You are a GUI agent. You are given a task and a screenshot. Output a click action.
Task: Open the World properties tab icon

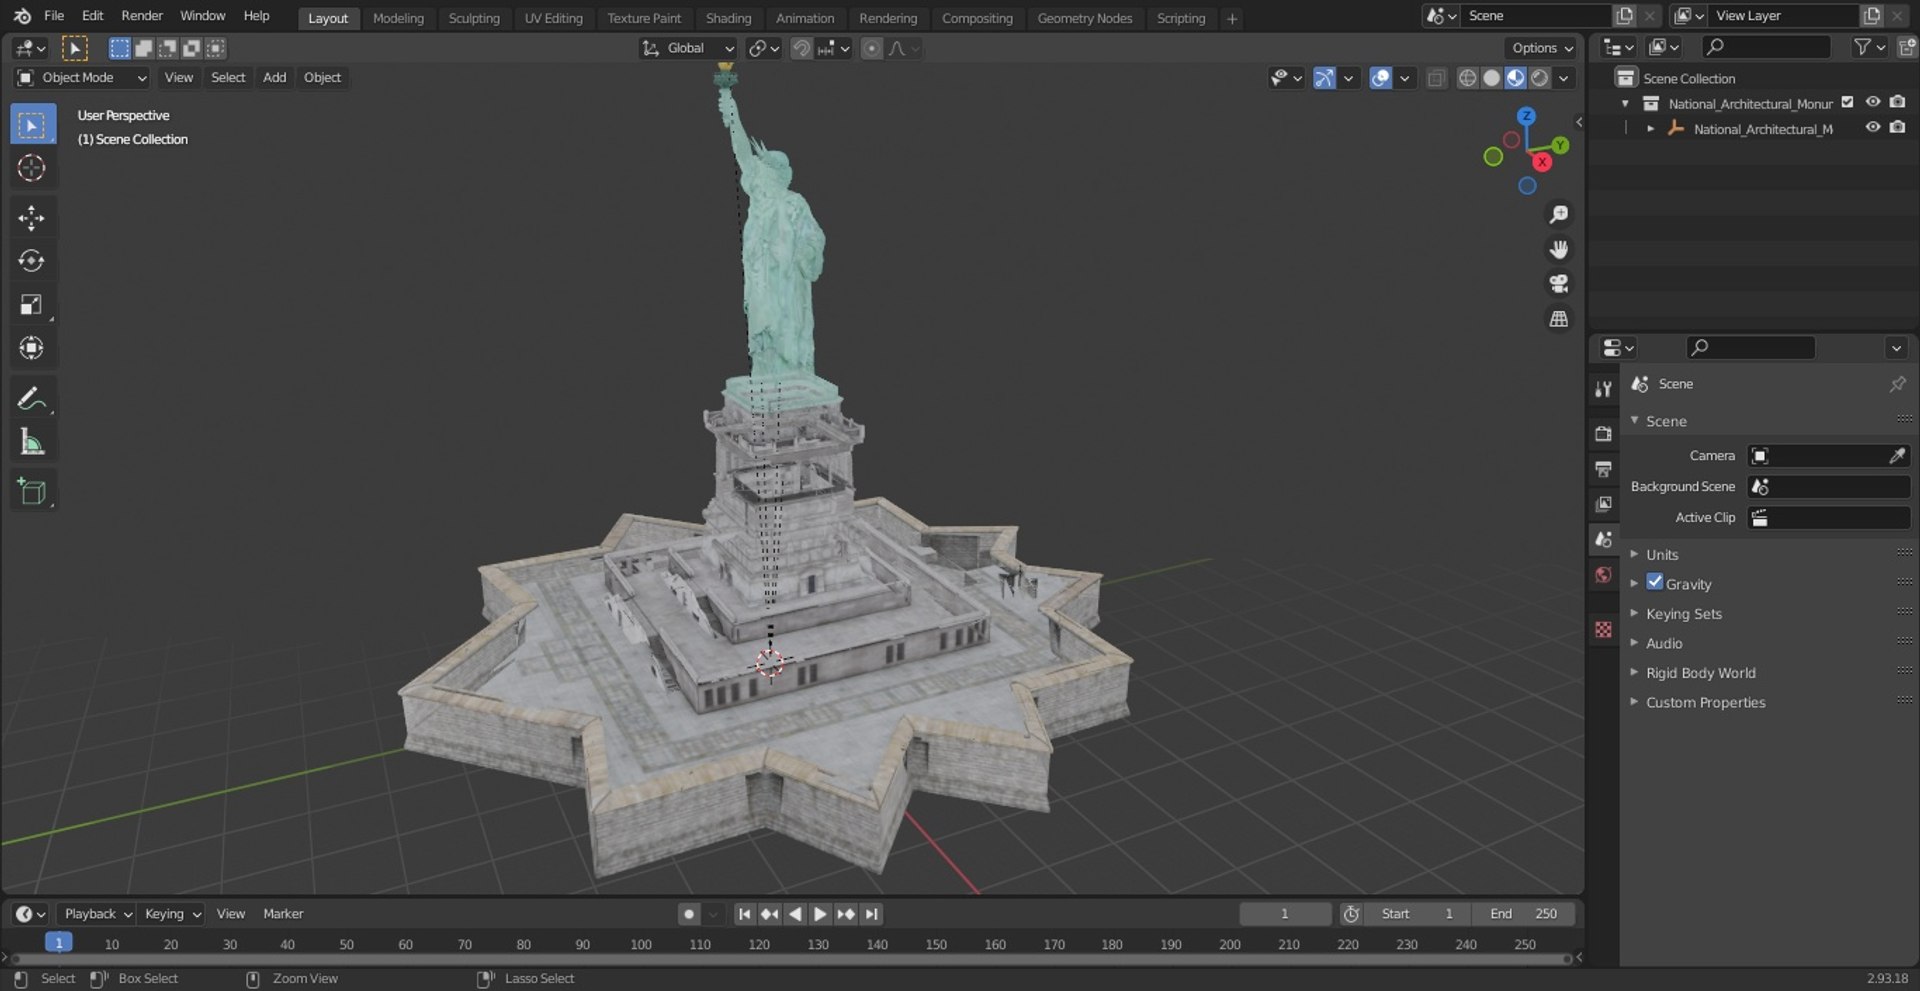(1604, 575)
